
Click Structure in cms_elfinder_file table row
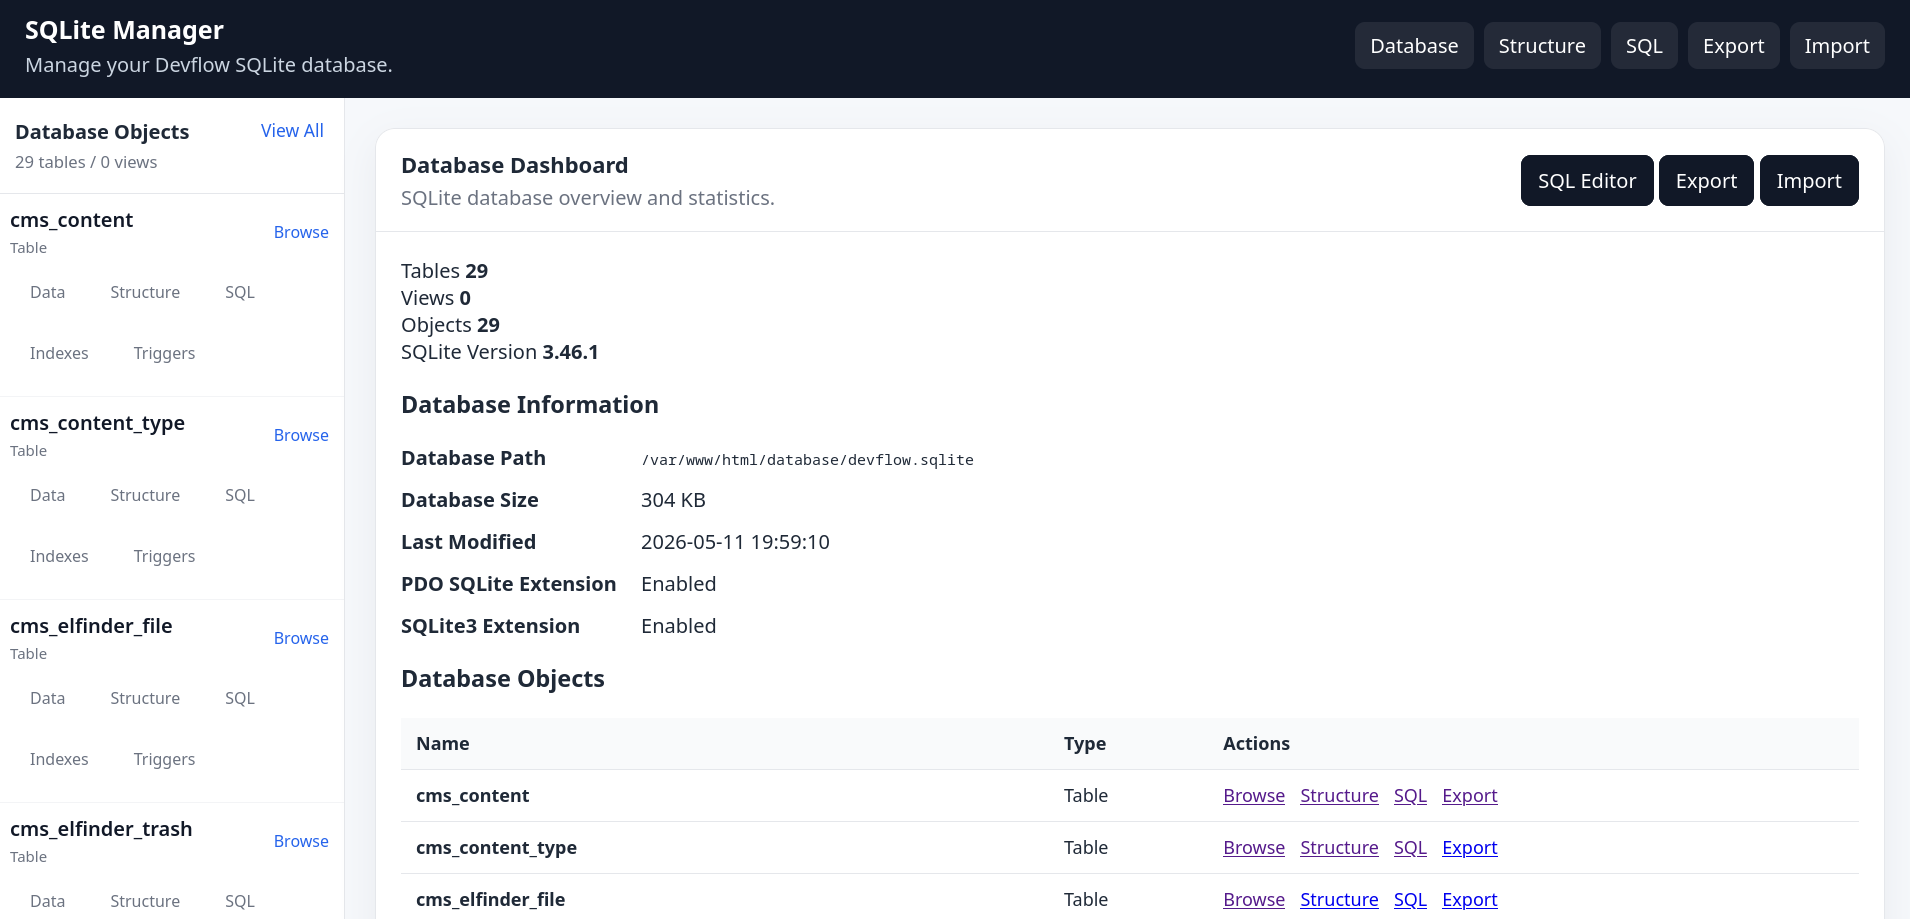(x=1339, y=900)
